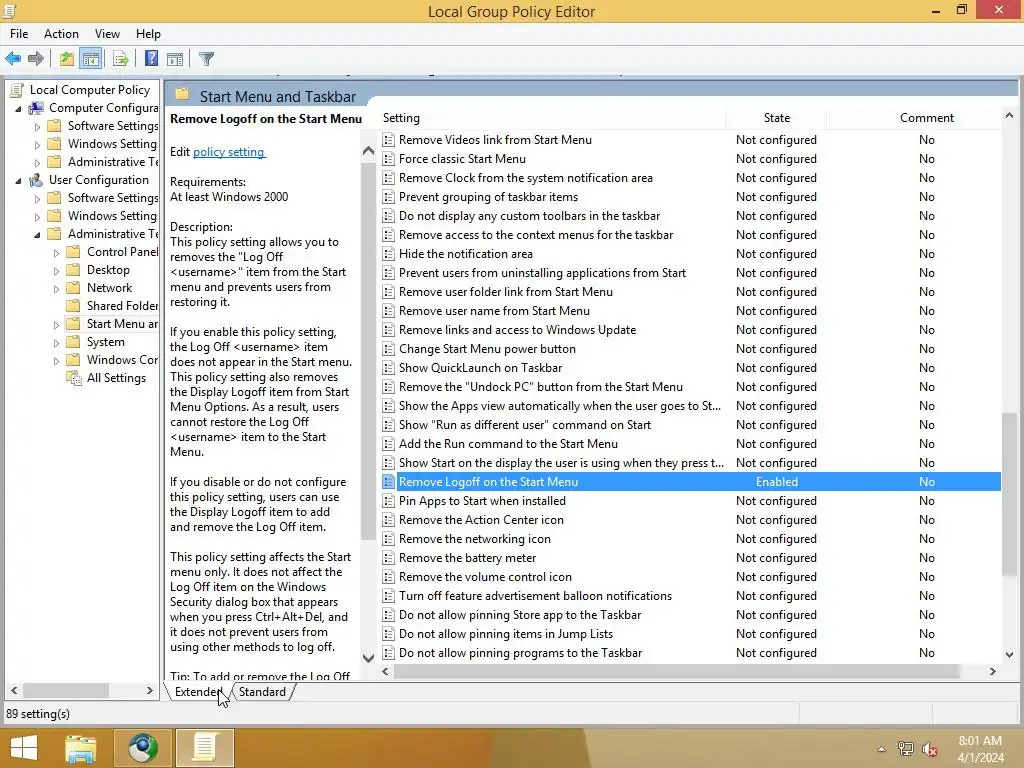
Task: Click the Up one level folder icon
Action: pos(67,59)
